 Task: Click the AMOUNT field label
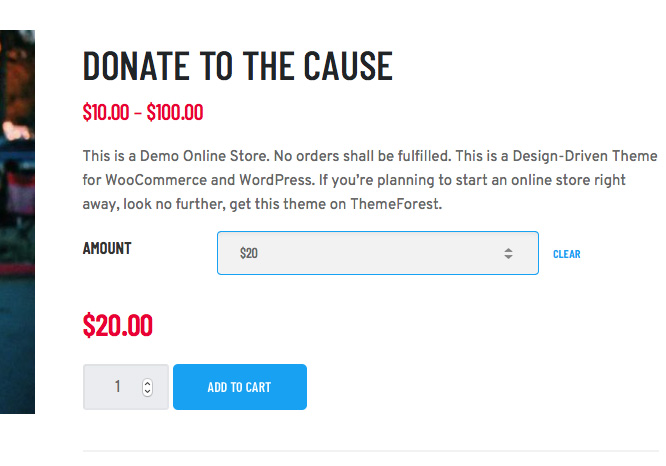pos(107,248)
